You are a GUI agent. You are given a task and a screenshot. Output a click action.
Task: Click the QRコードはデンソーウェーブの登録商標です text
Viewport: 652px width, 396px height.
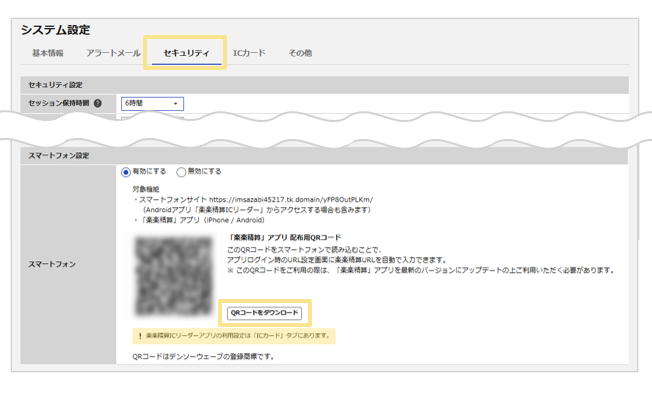pos(203,356)
